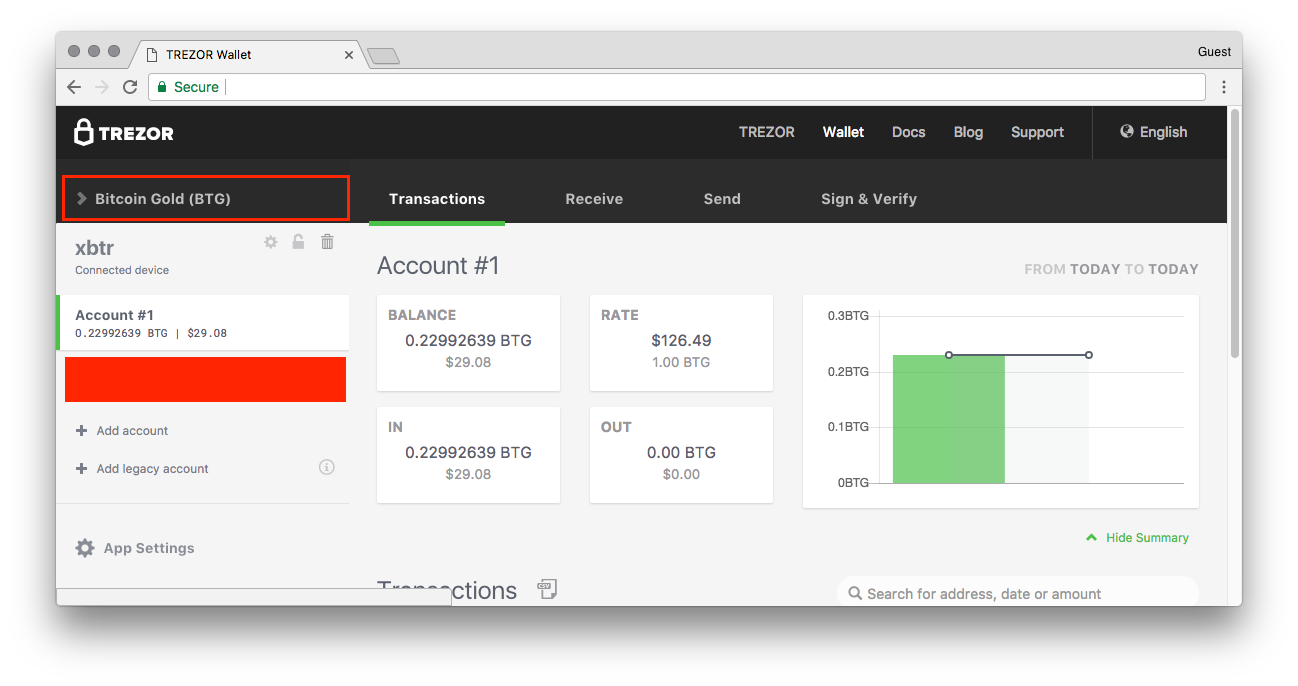Viewport: 1298px width, 686px height.
Task: Open Support from the top navigation
Action: click(x=1037, y=132)
